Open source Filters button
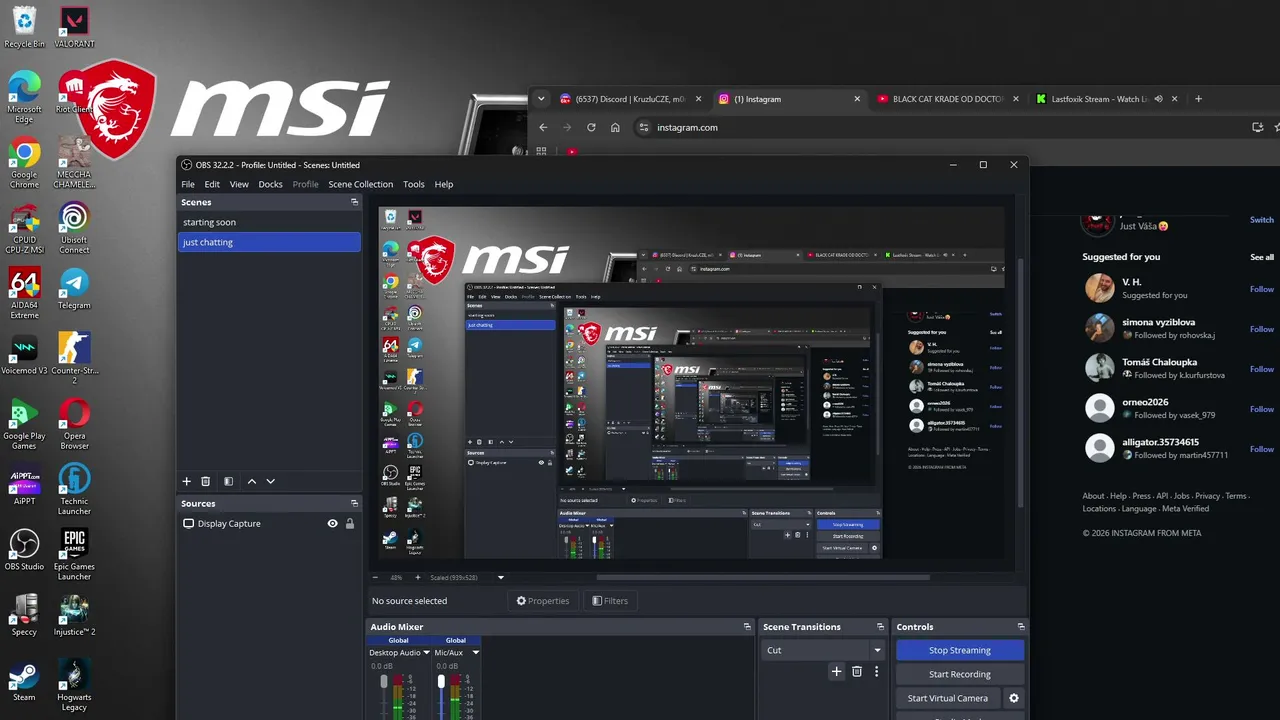Viewport: 1280px width, 720px height. 610,601
